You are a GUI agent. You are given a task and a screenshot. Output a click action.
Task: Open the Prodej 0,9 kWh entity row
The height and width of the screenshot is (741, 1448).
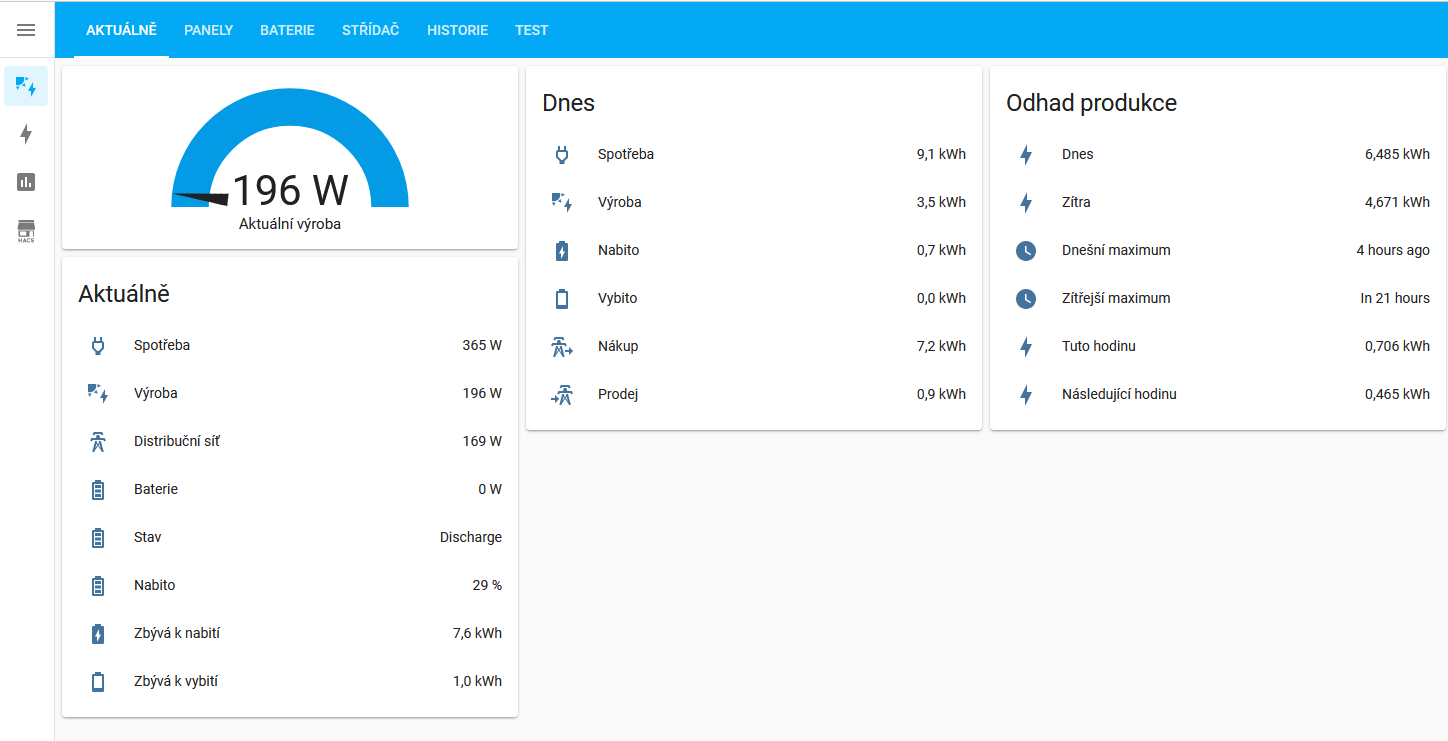(754, 394)
